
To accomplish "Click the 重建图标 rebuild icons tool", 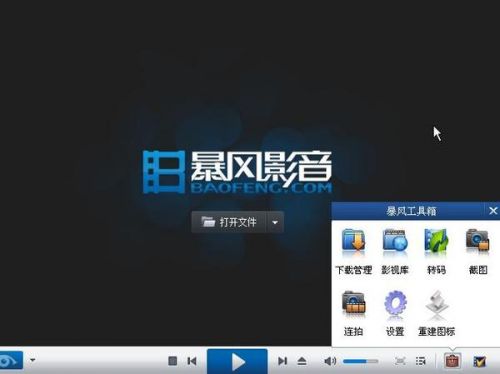I will [436, 313].
